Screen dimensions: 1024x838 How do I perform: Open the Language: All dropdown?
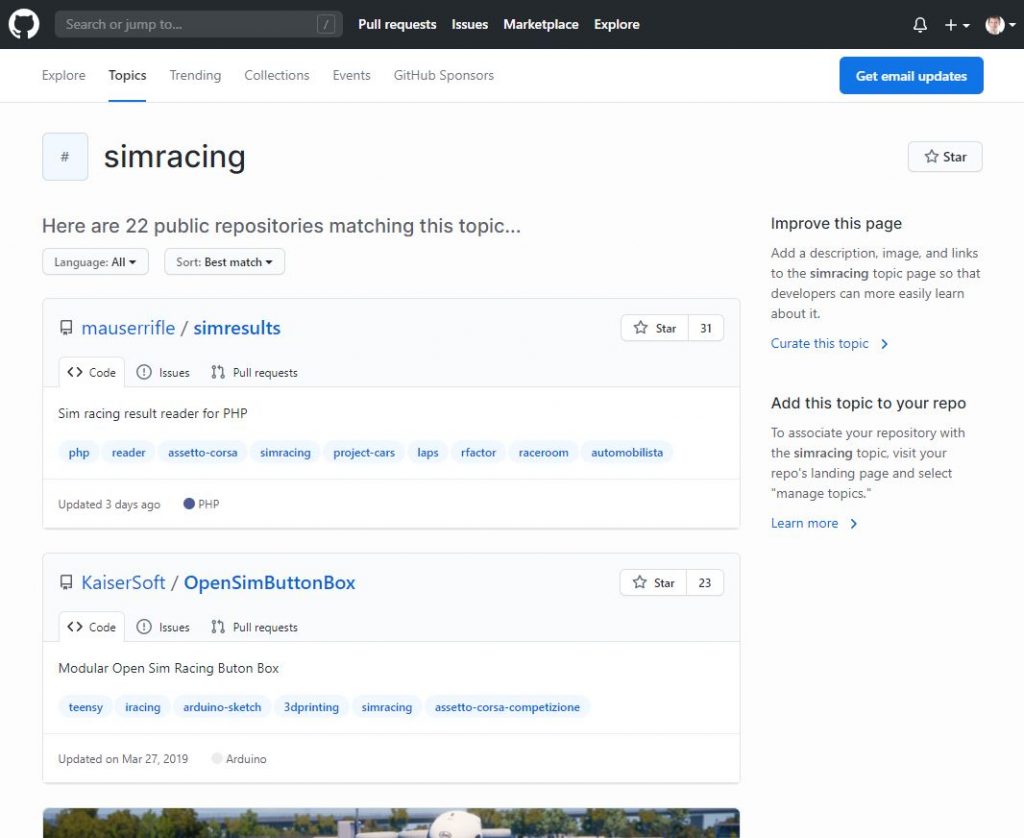tap(95, 262)
